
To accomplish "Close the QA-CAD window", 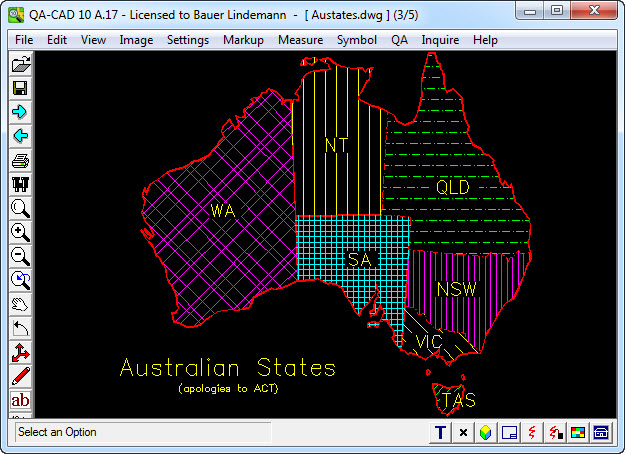I will 594,11.
